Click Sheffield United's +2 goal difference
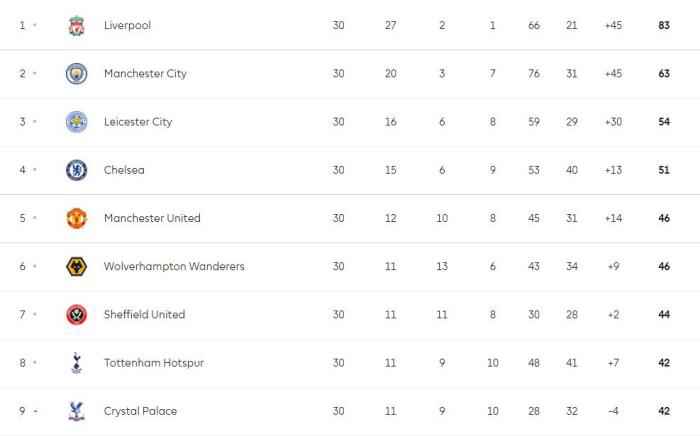Viewport: 700px width, 436px height. [613, 314]
